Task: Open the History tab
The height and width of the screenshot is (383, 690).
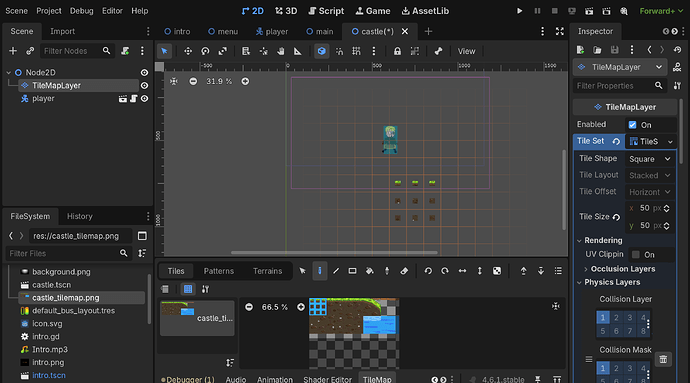Action: [80, 216]
